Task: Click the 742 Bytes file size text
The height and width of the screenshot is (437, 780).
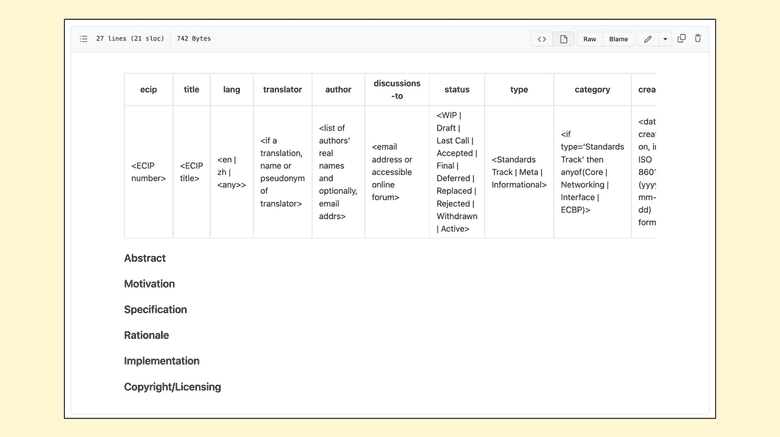Action: tap(194, 39)
